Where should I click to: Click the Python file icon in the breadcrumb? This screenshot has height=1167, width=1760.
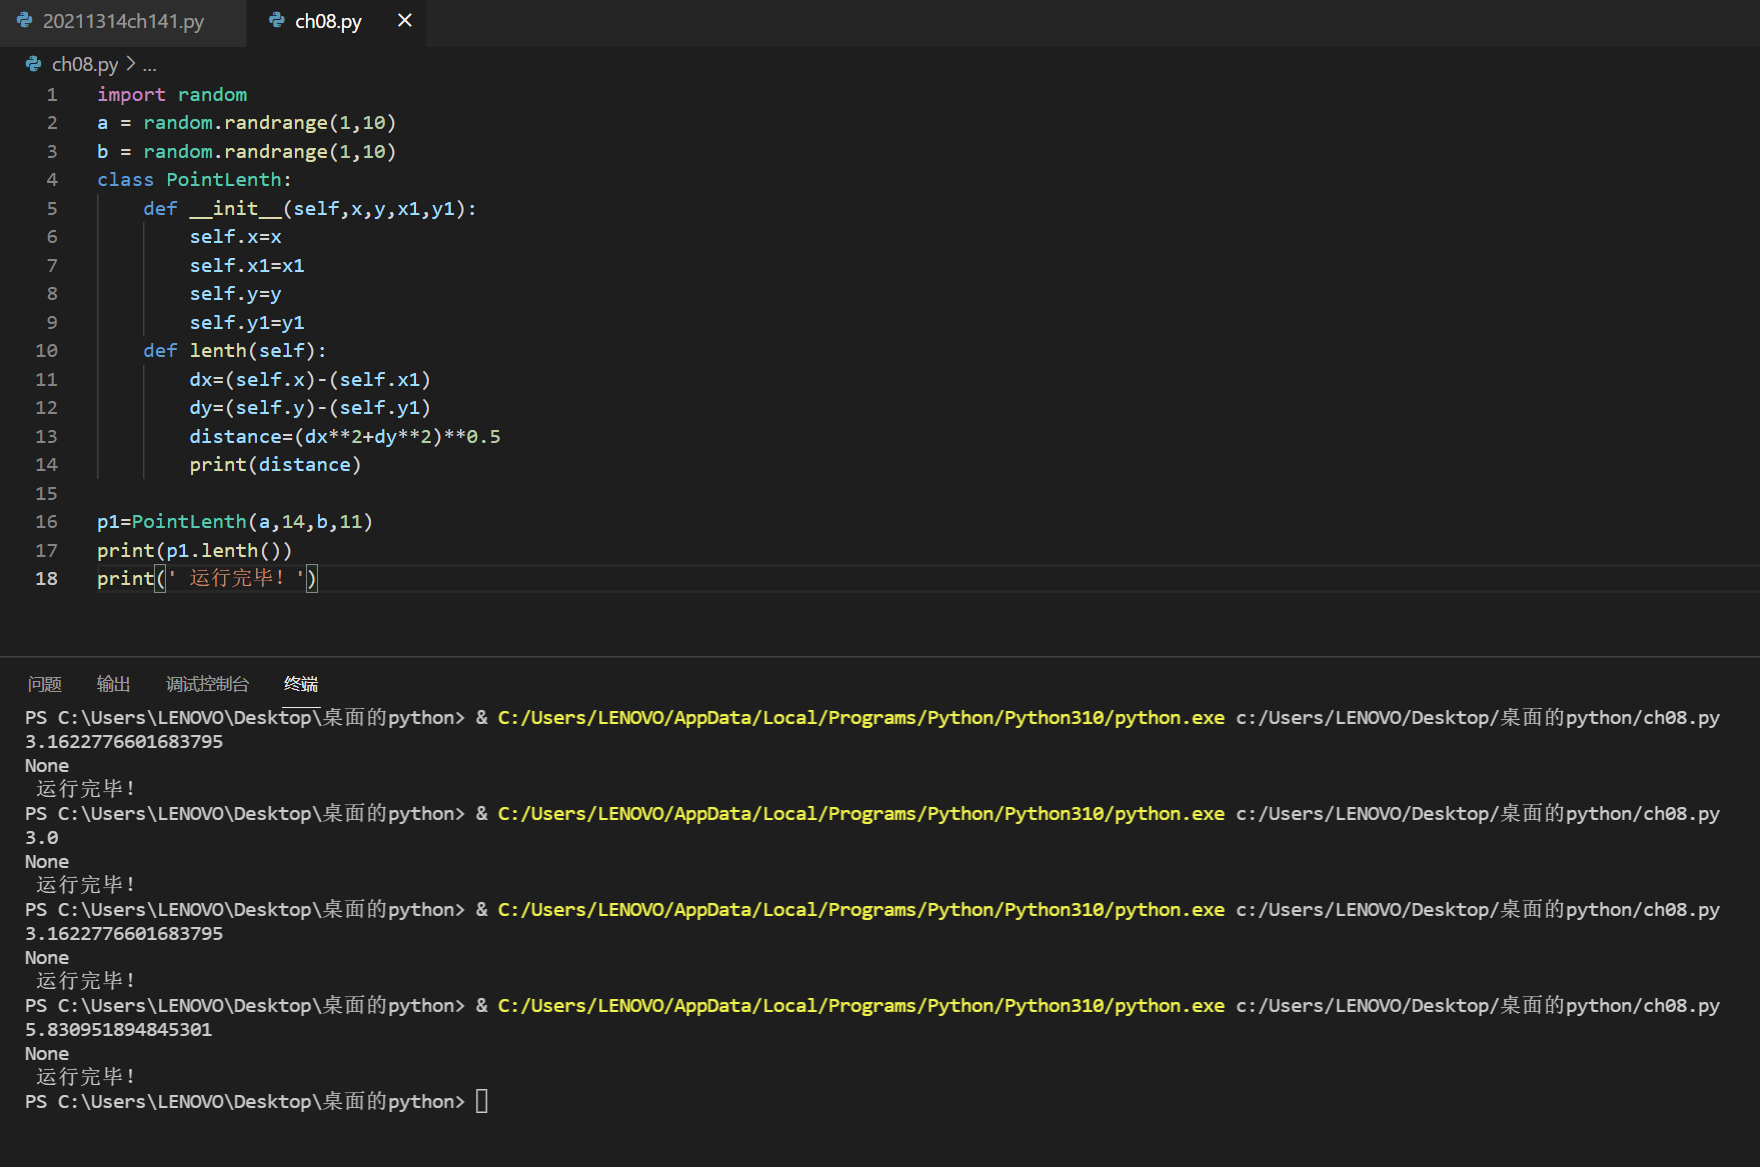coord(34,64)
